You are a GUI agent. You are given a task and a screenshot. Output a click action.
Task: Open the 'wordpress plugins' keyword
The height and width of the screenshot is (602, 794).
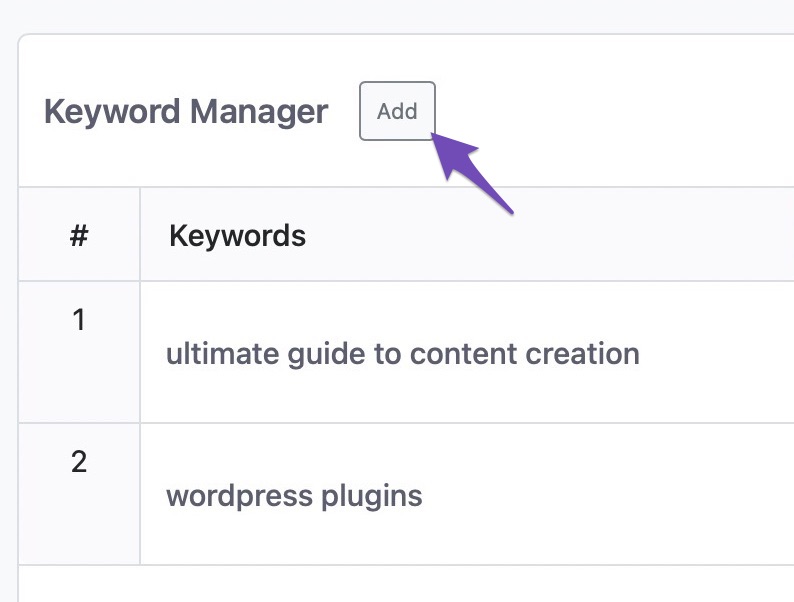pos(294,495)
